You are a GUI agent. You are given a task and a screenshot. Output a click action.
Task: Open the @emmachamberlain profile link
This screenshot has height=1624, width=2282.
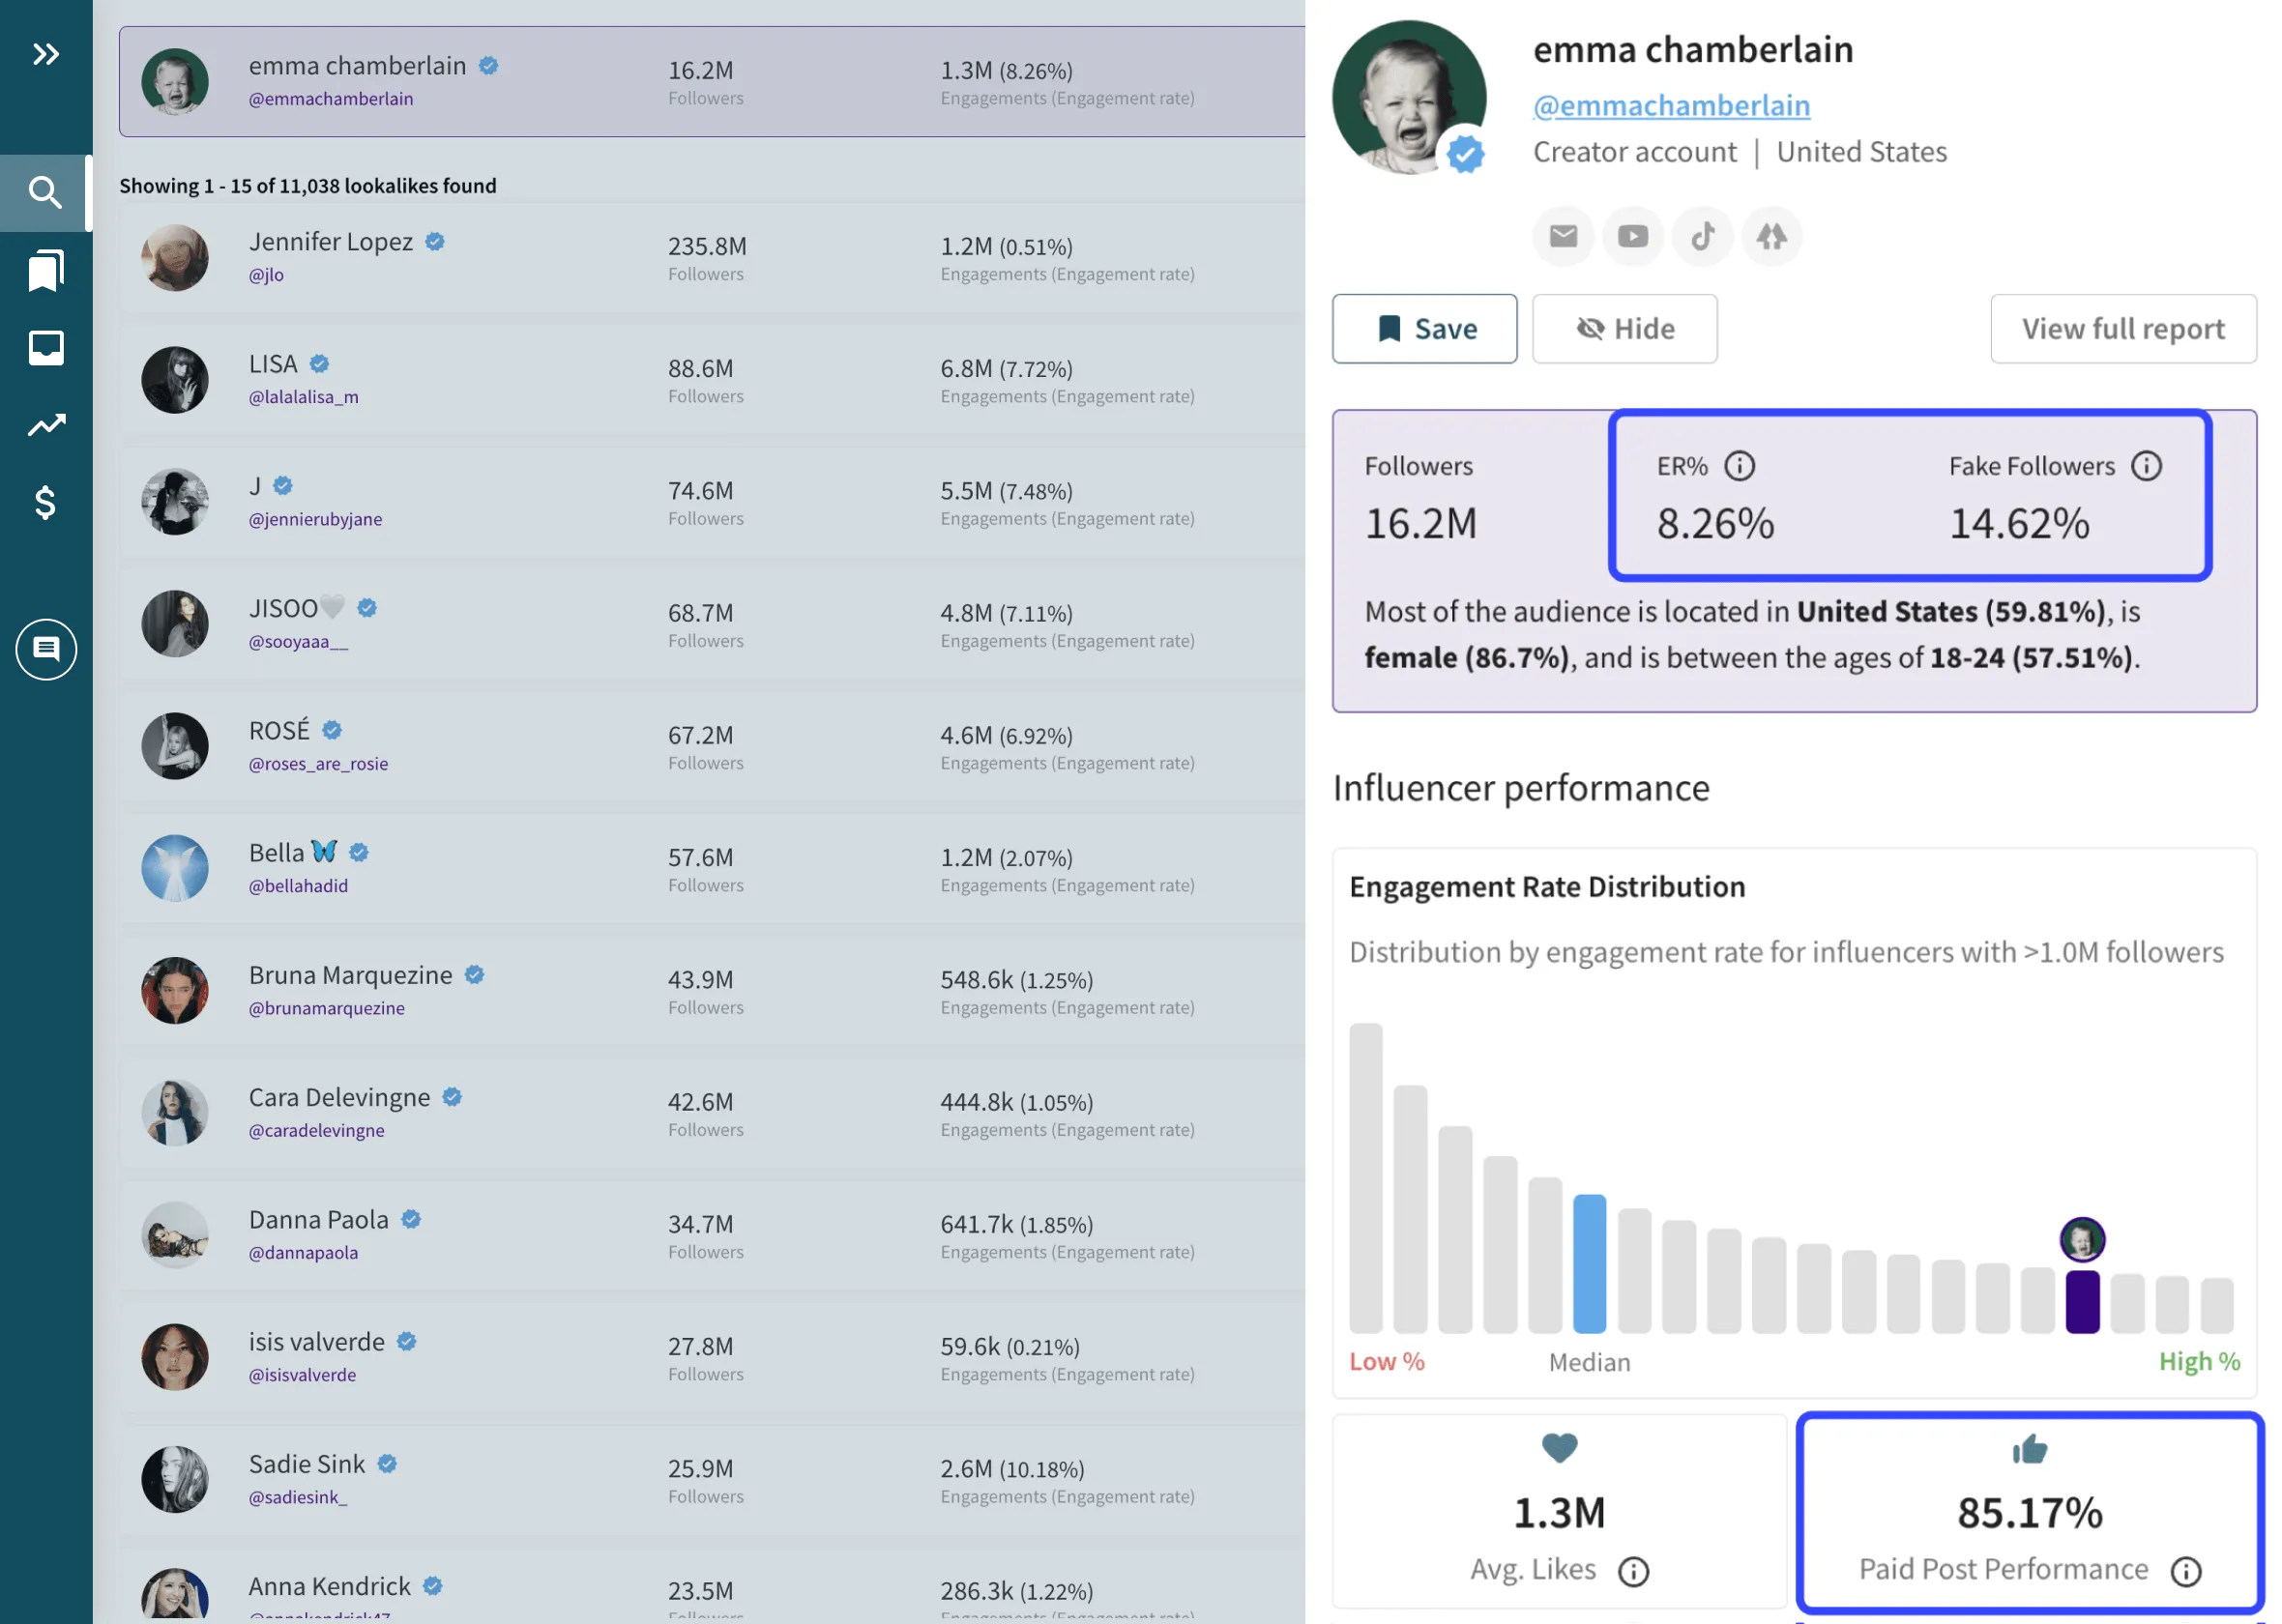pyautogui.click(x=1670, y=104)
